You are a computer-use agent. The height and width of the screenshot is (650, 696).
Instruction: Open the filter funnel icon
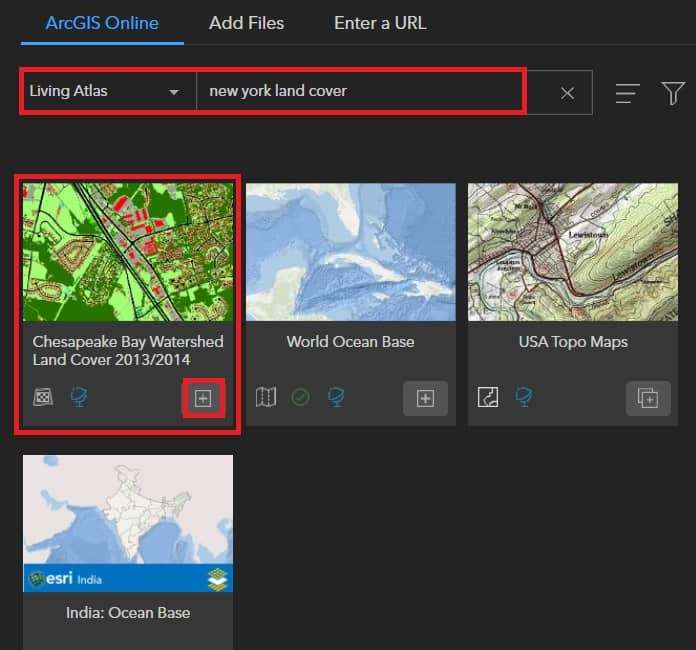tap(673, 93)
